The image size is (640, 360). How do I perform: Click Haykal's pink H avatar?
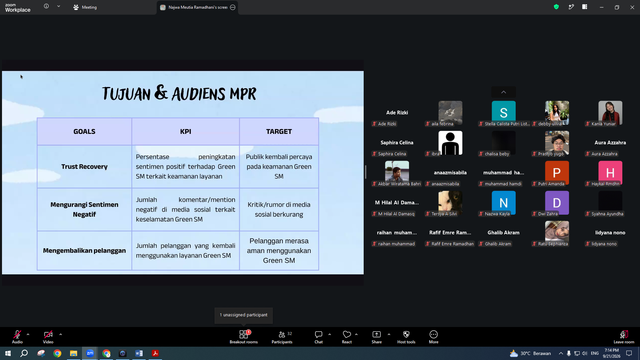pos(610,172)
